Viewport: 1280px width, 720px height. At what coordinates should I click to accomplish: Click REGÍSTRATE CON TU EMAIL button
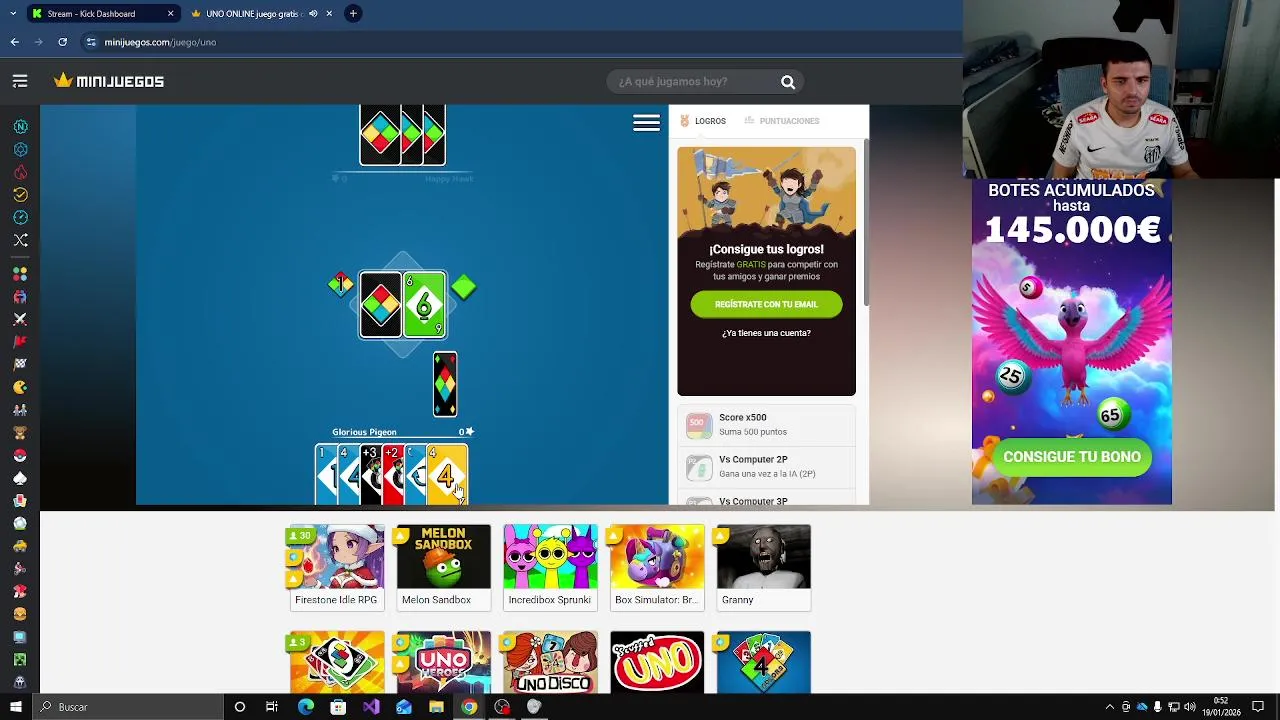pyautogui.click(x=766, y=304)
